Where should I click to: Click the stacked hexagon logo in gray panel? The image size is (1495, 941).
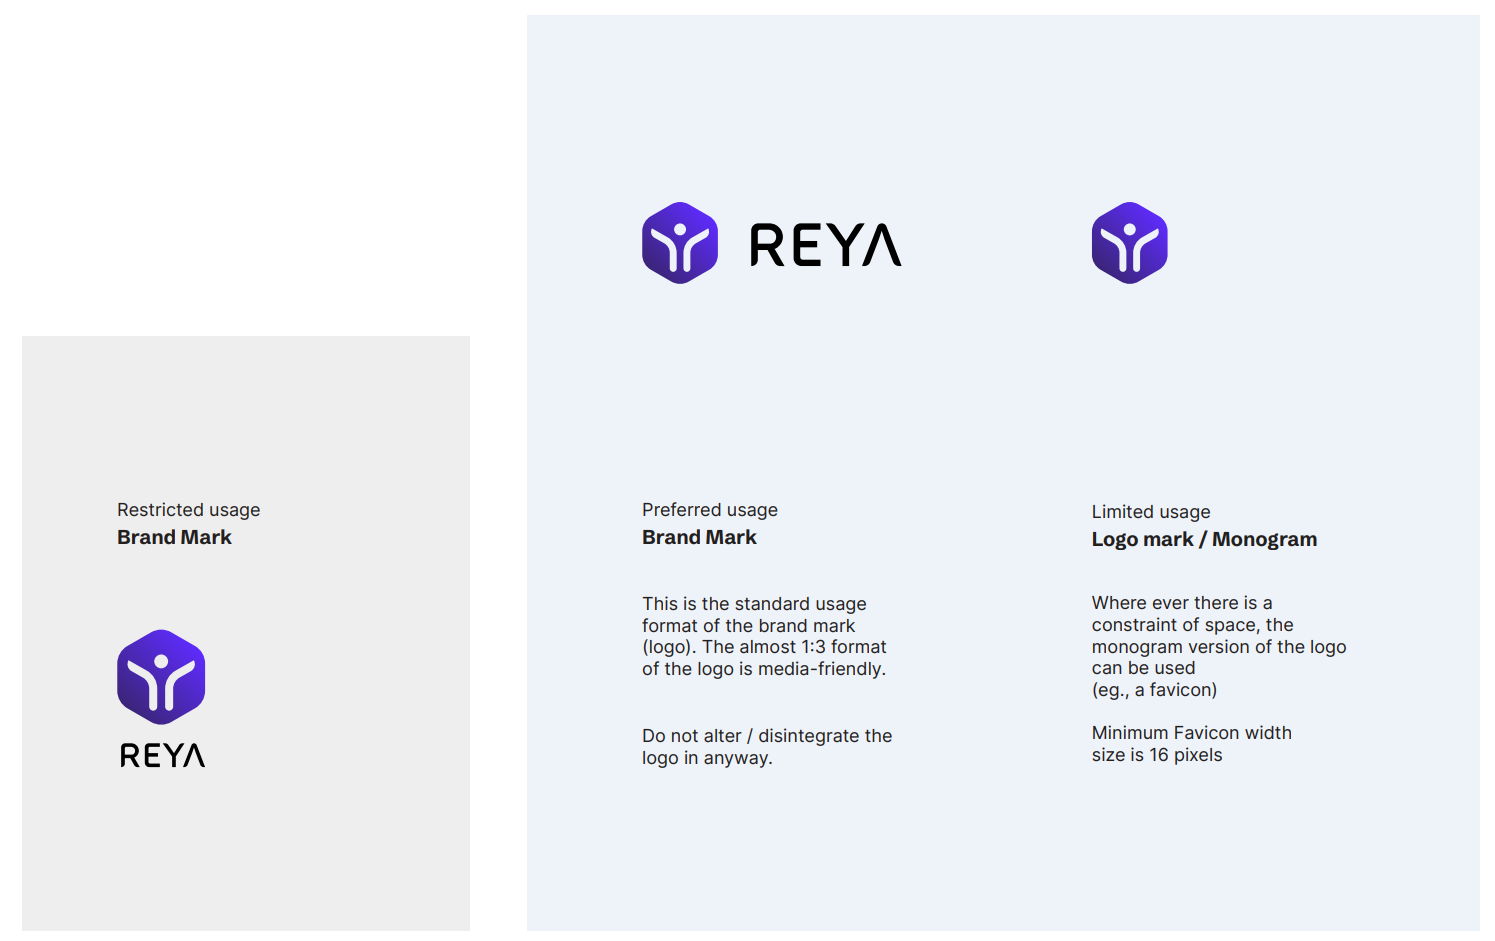point(161,677)
